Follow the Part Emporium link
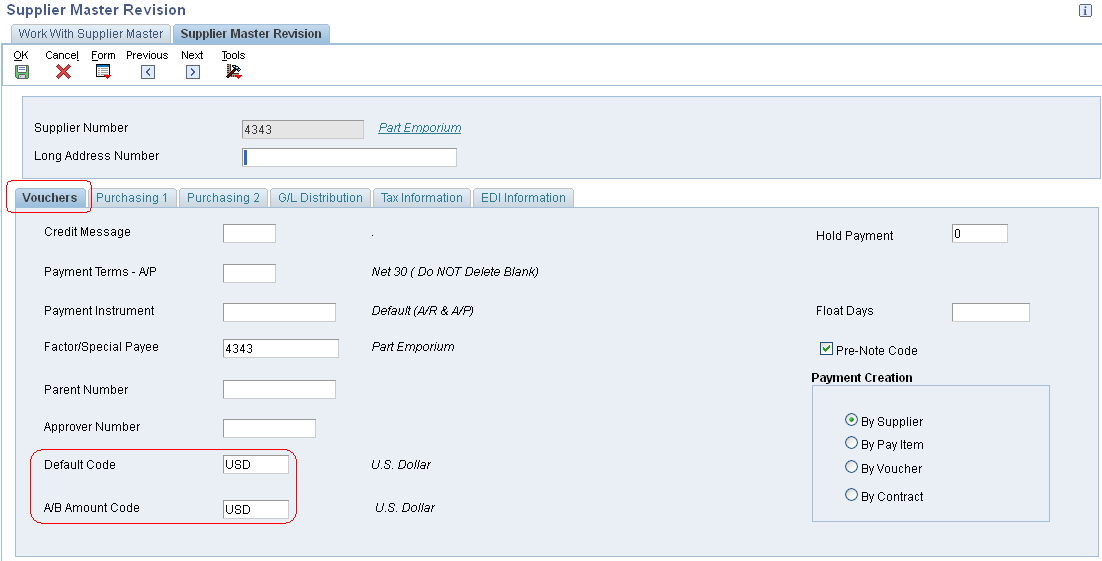This screenshot has width=1102, height=561. [420, 128]
